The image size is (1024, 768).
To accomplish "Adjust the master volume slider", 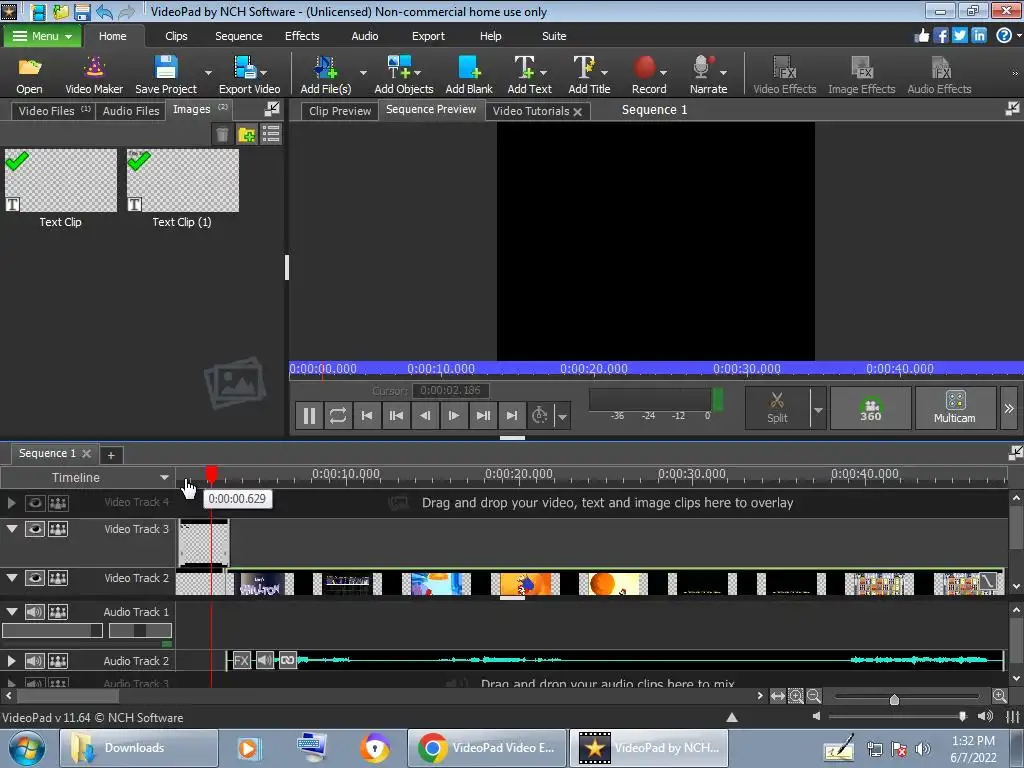I will tap(962, 716).
